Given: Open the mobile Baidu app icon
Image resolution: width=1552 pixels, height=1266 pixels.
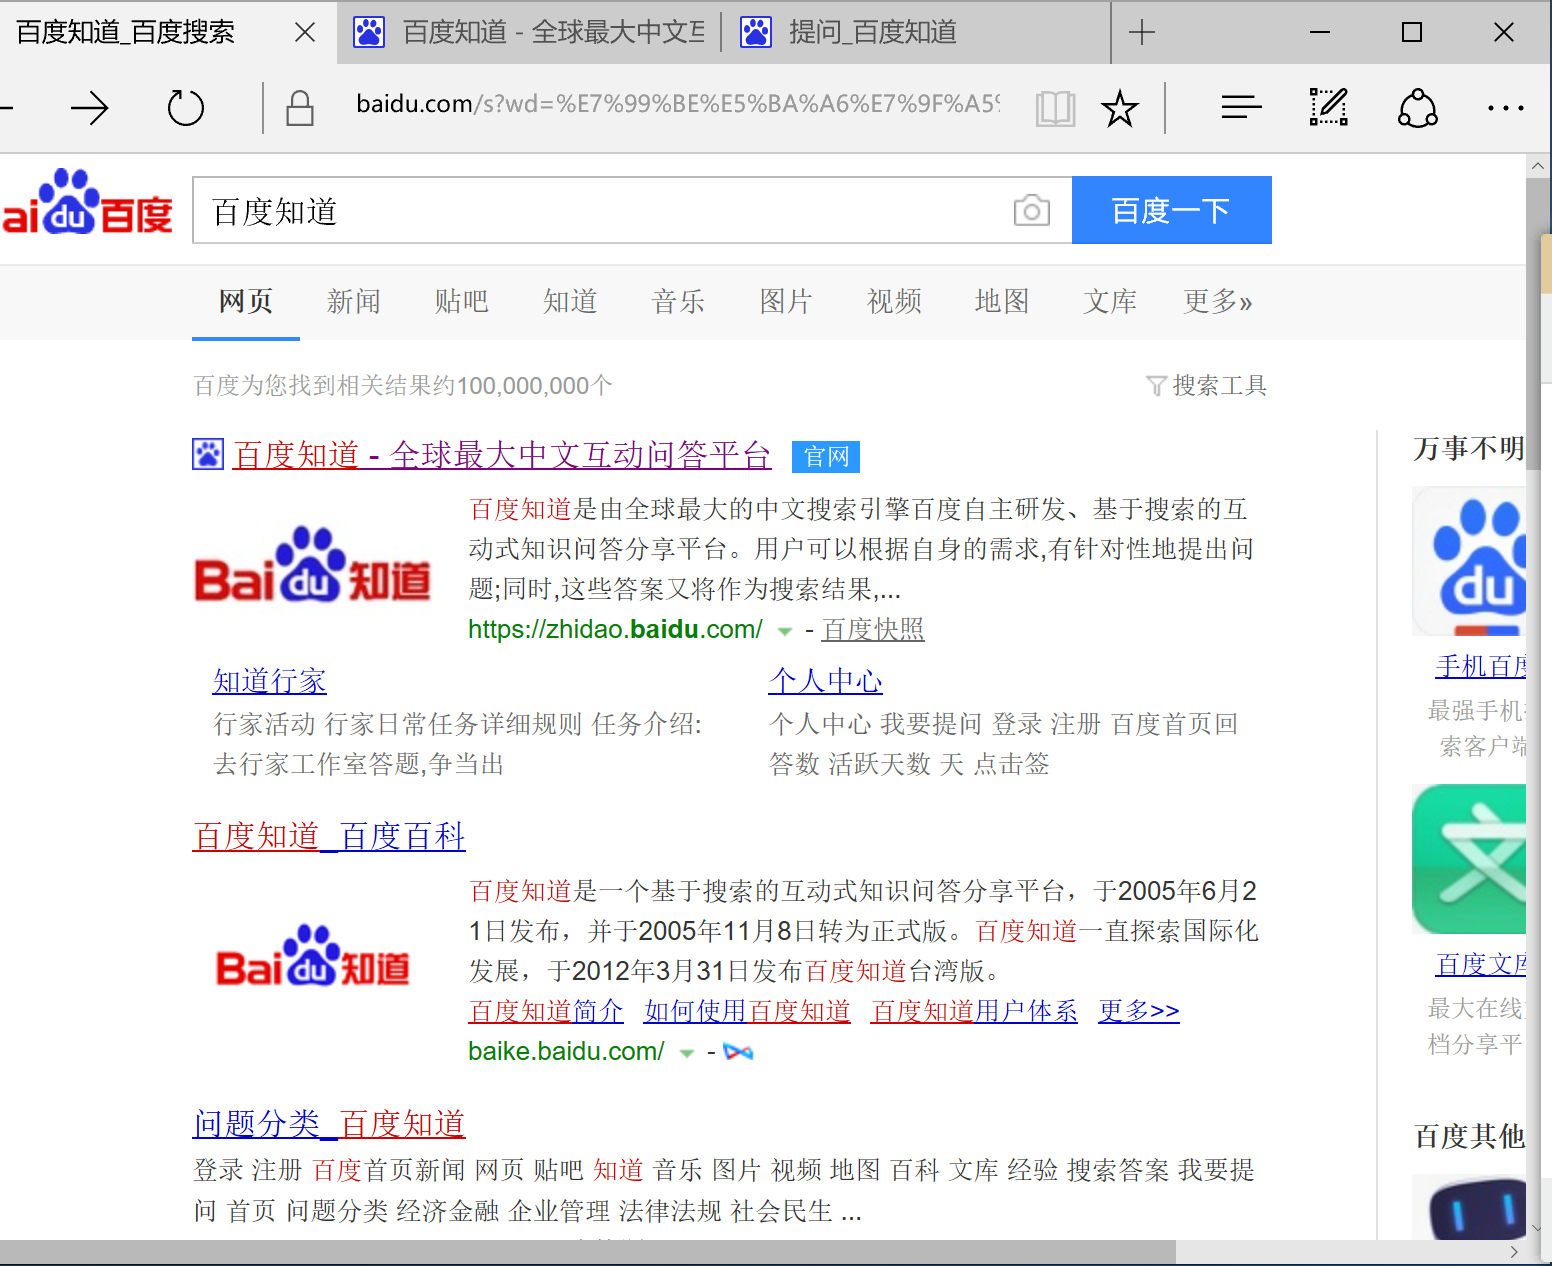Looking at the screenshot, I should click(x=1469, y=562).
